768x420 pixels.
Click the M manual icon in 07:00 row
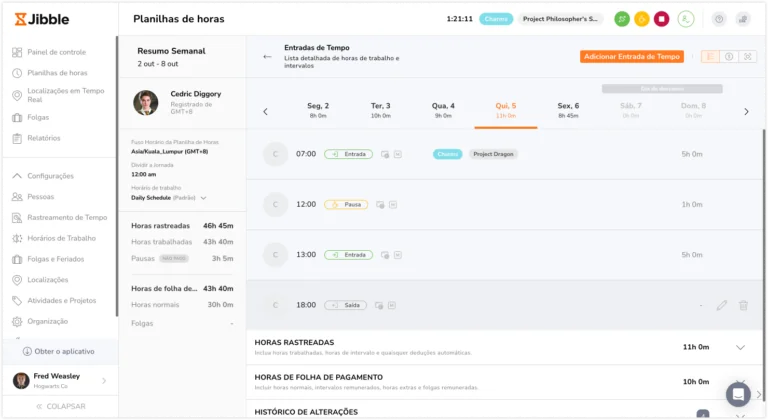[x=398, y=154]
